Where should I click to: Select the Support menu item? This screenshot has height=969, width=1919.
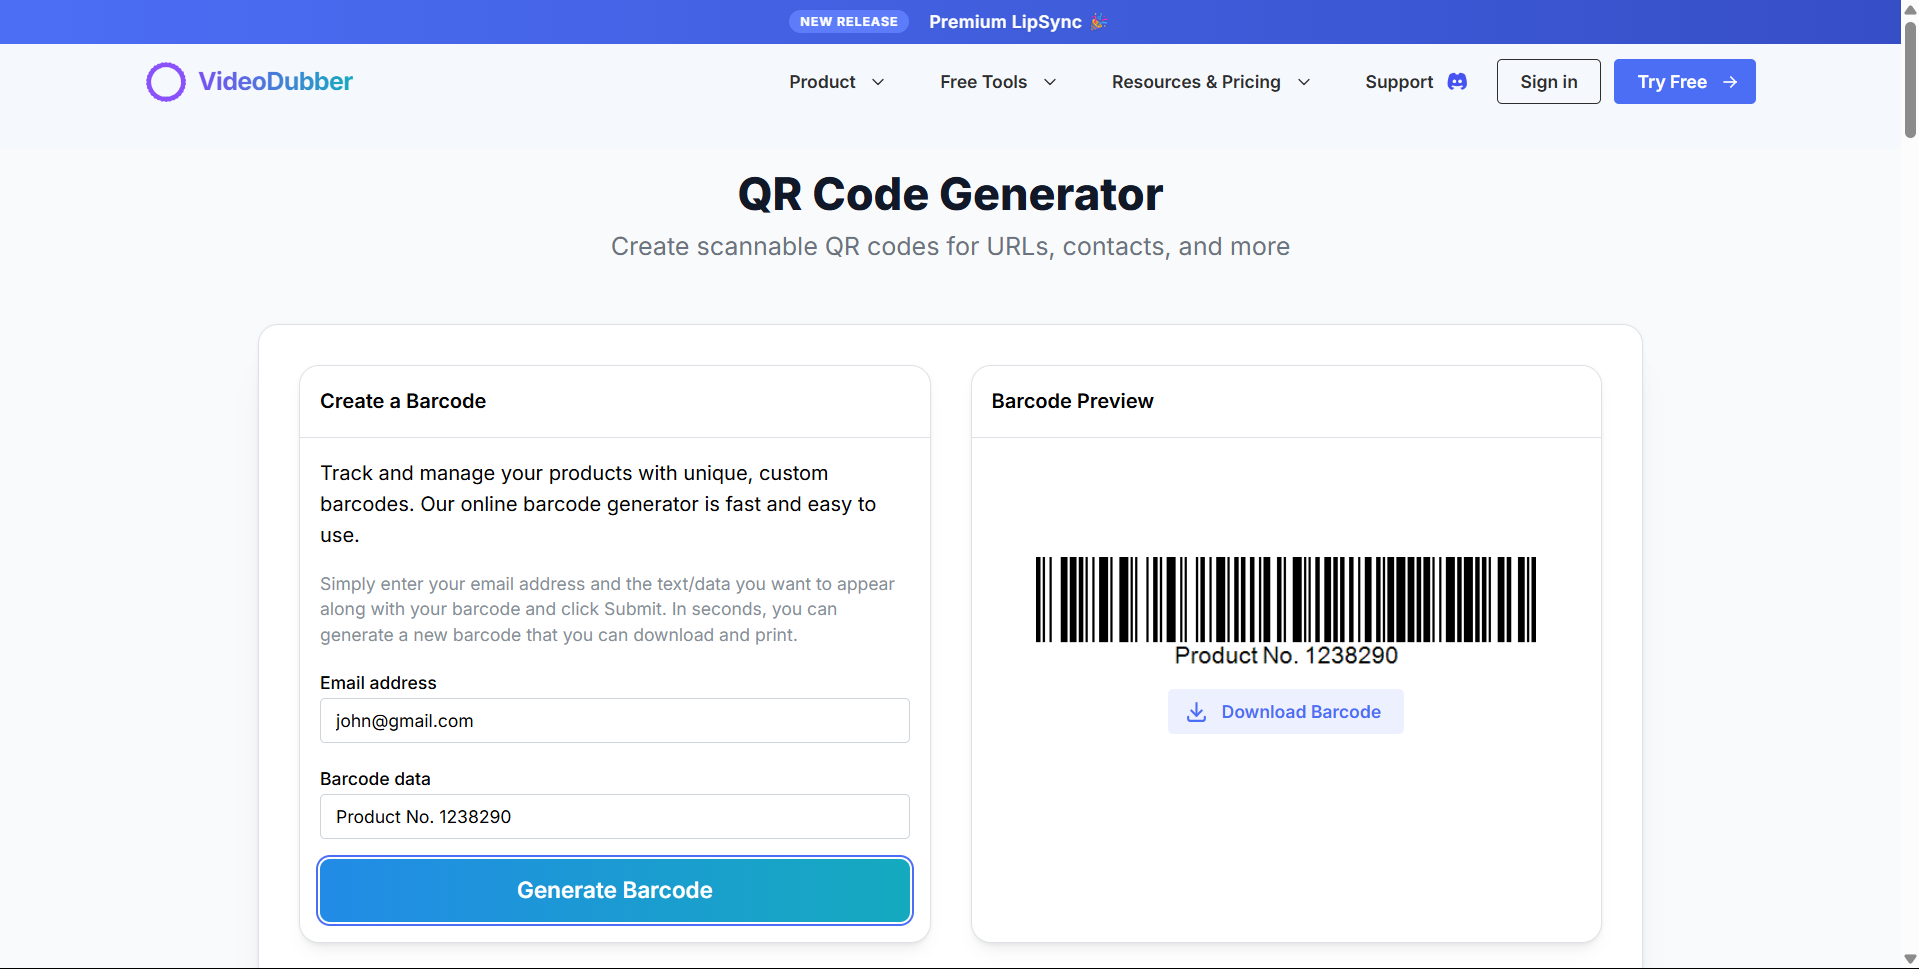tap(1400, 81)
